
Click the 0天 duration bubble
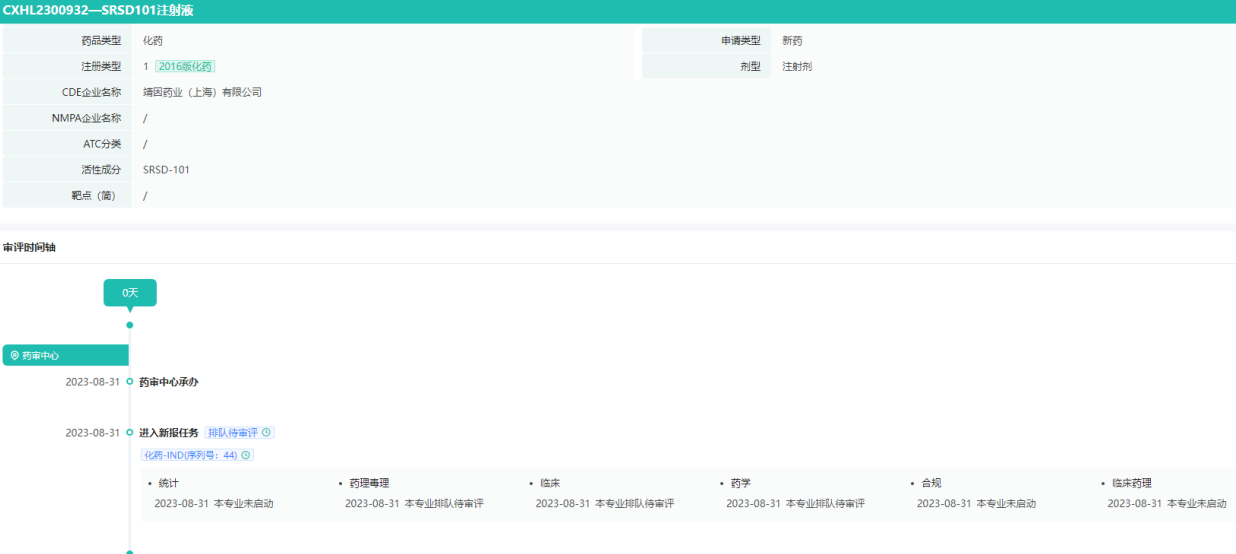click(130, 293)
